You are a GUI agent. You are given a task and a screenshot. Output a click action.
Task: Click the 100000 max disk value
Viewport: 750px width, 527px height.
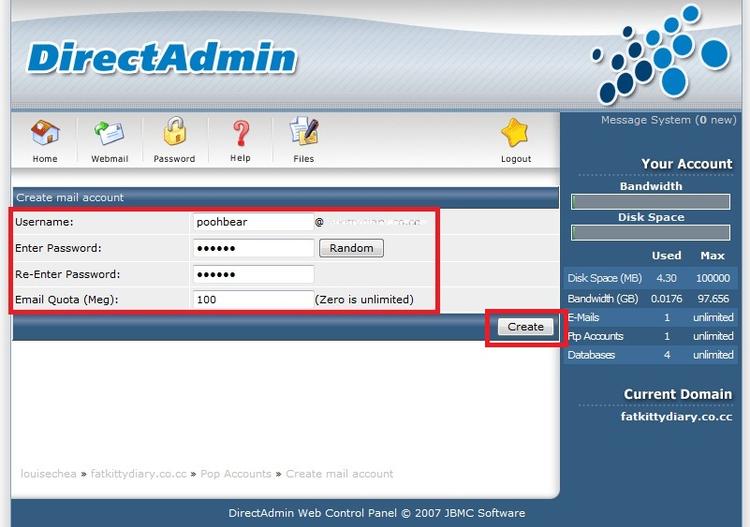(713, 278)
